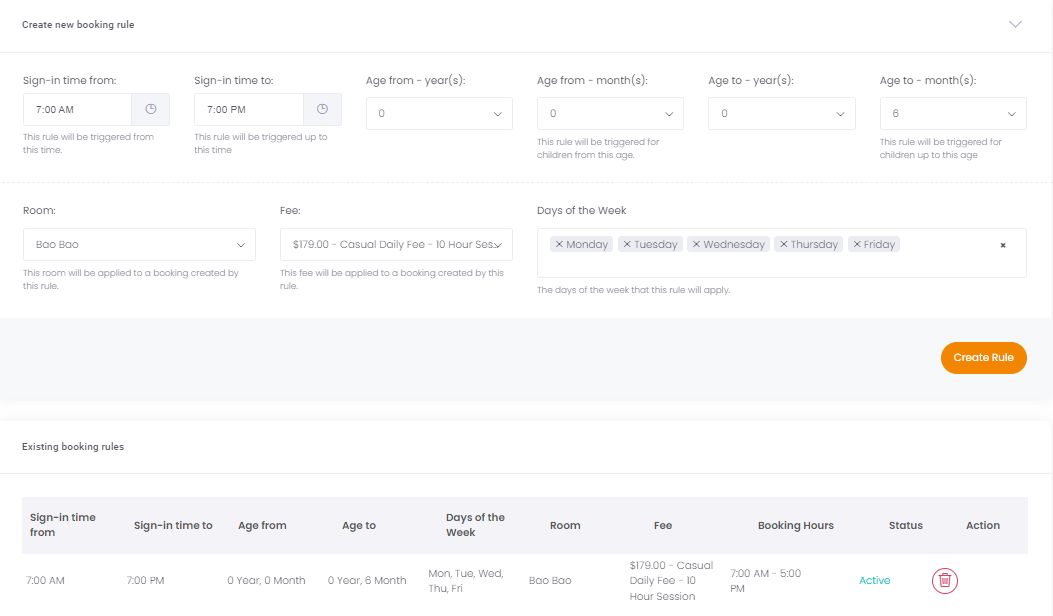
Task: Click clock icon for Sign-in time from
Action: pos(151,109)
